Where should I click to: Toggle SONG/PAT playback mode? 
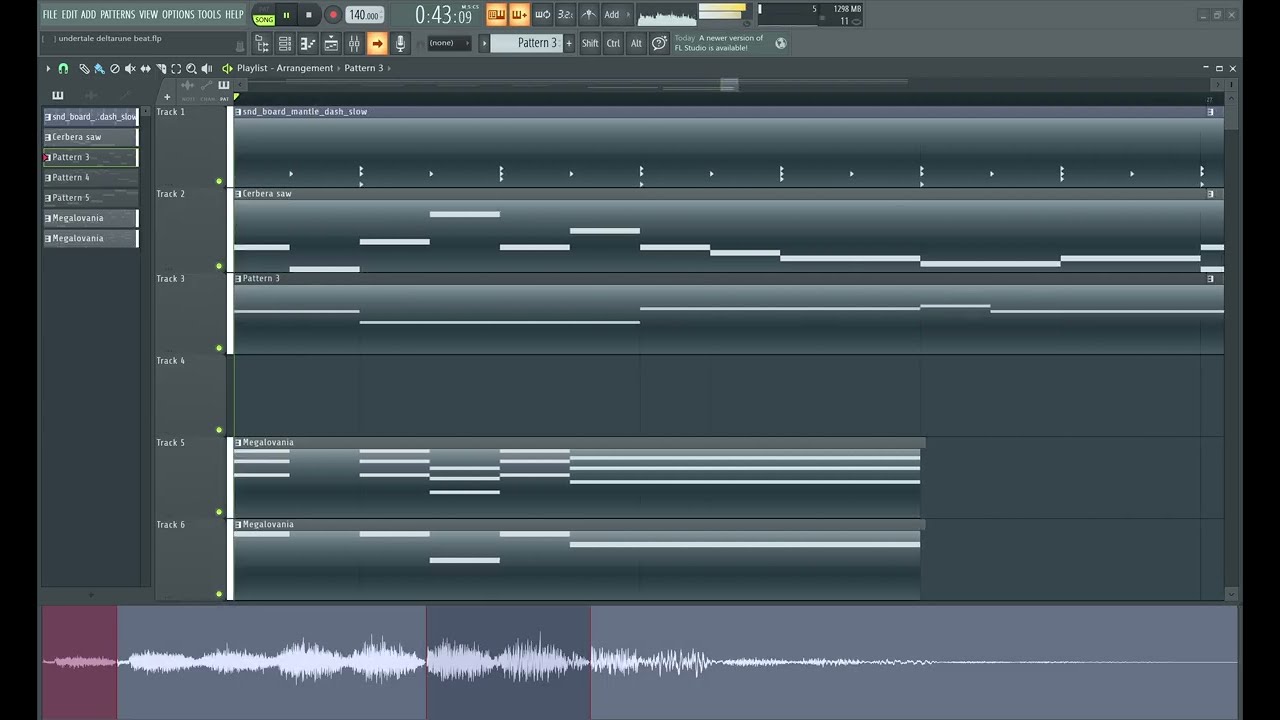point(264,15)
